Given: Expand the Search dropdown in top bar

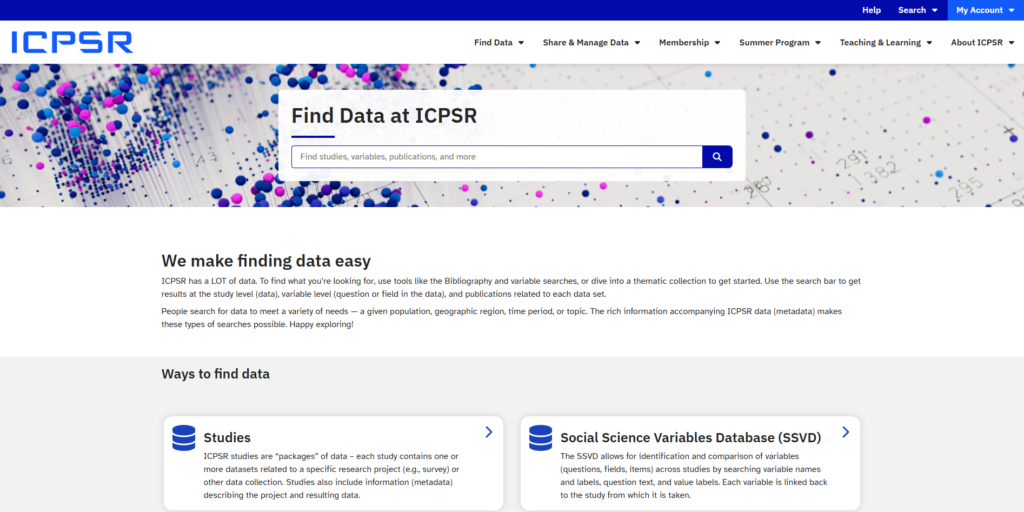Looking at the screenshot, I should click(917, 10).
